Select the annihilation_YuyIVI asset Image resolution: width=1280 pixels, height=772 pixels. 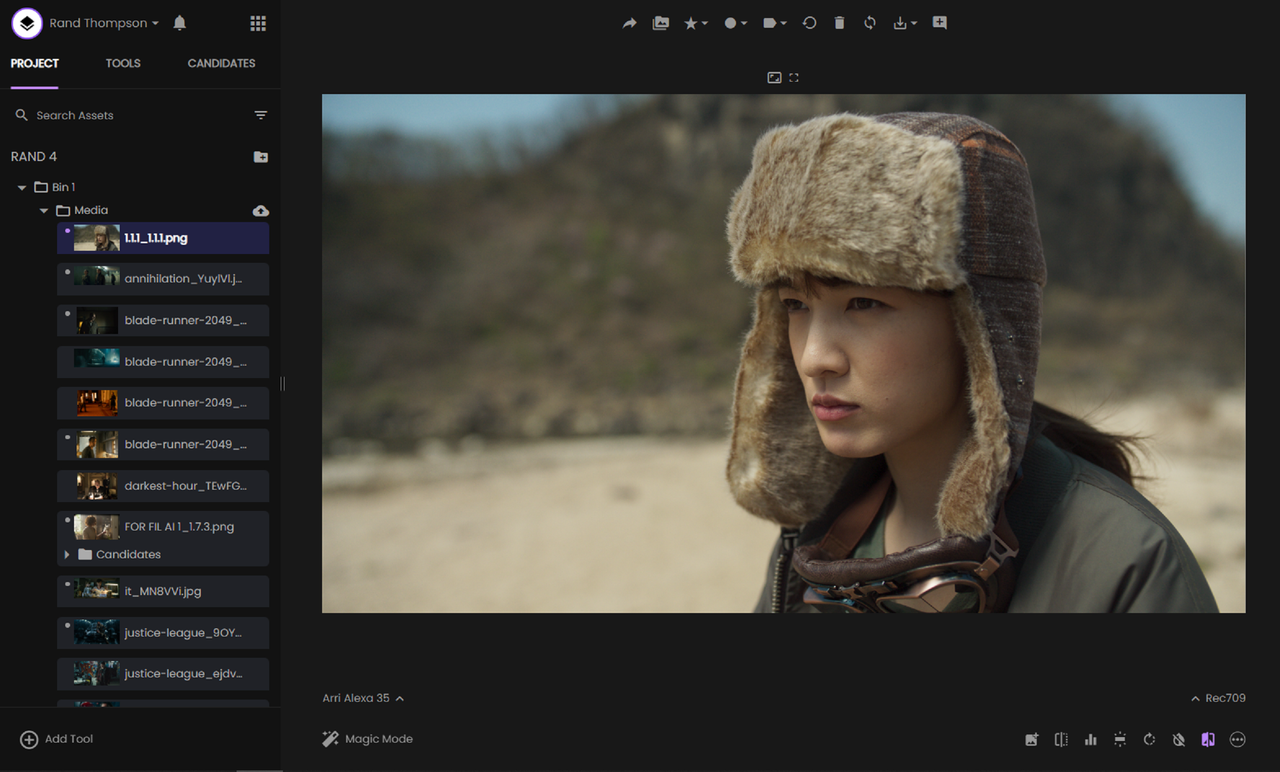tap(163, 279)
